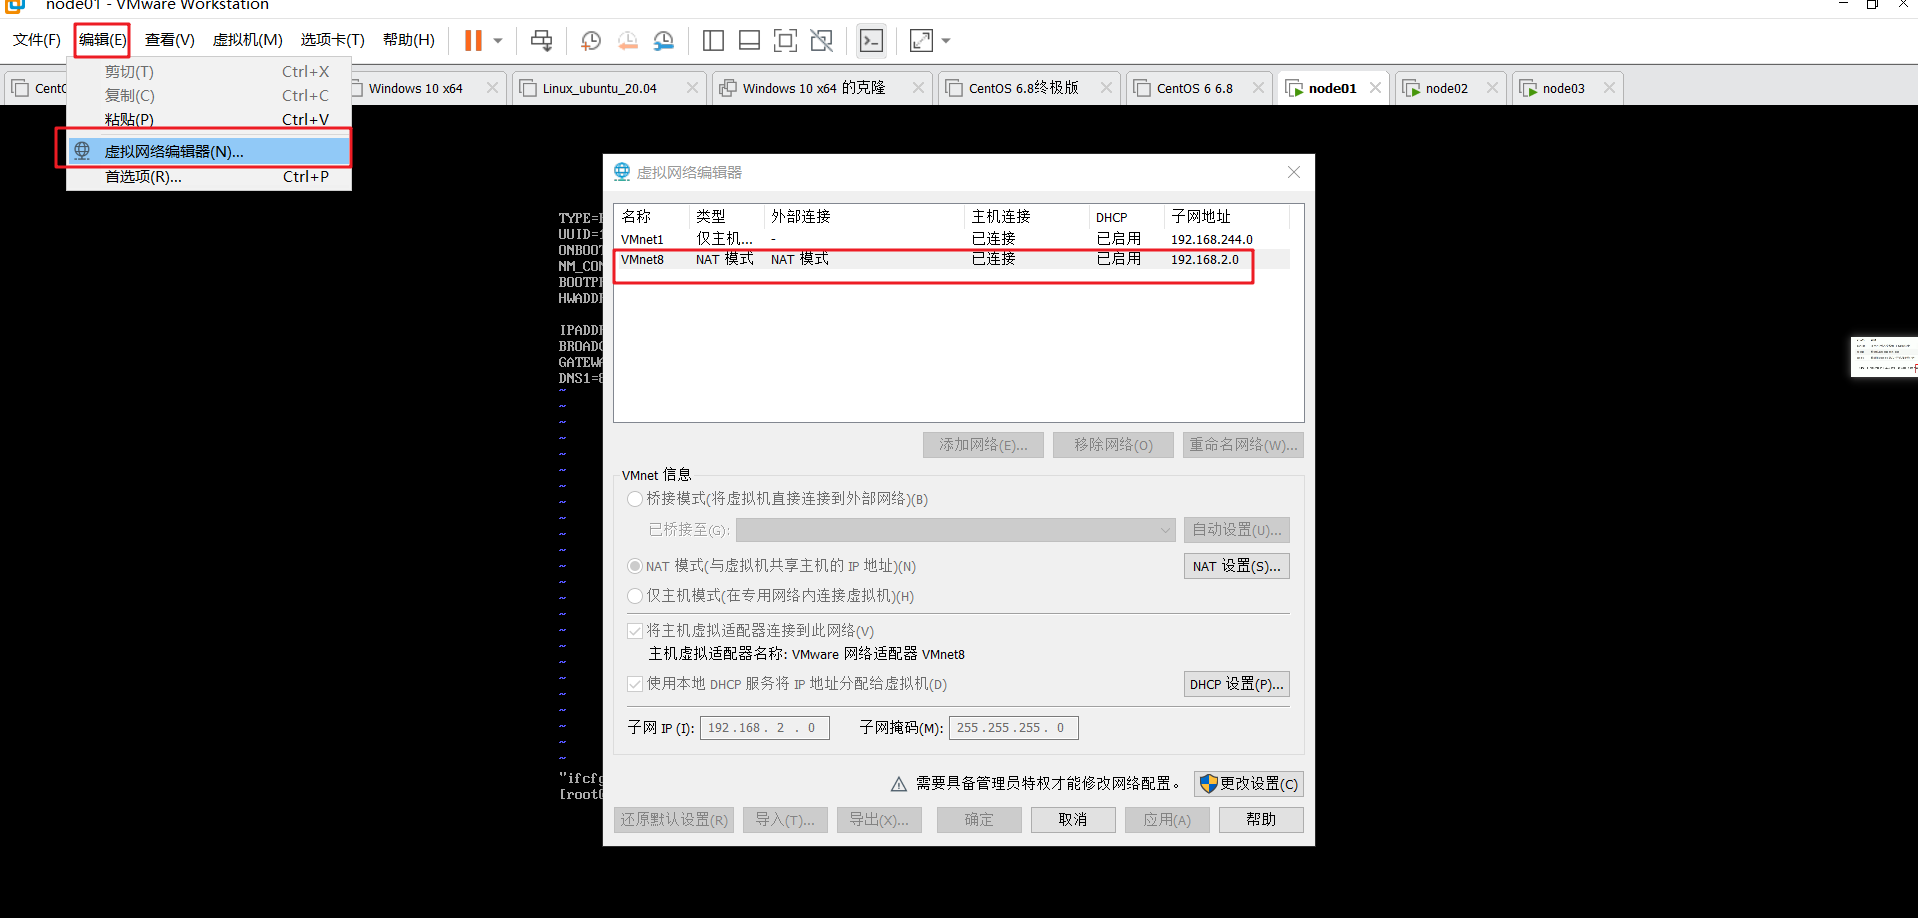Open the console view icon
This screenshot has height=918, width=1918.
pos(872,40)
